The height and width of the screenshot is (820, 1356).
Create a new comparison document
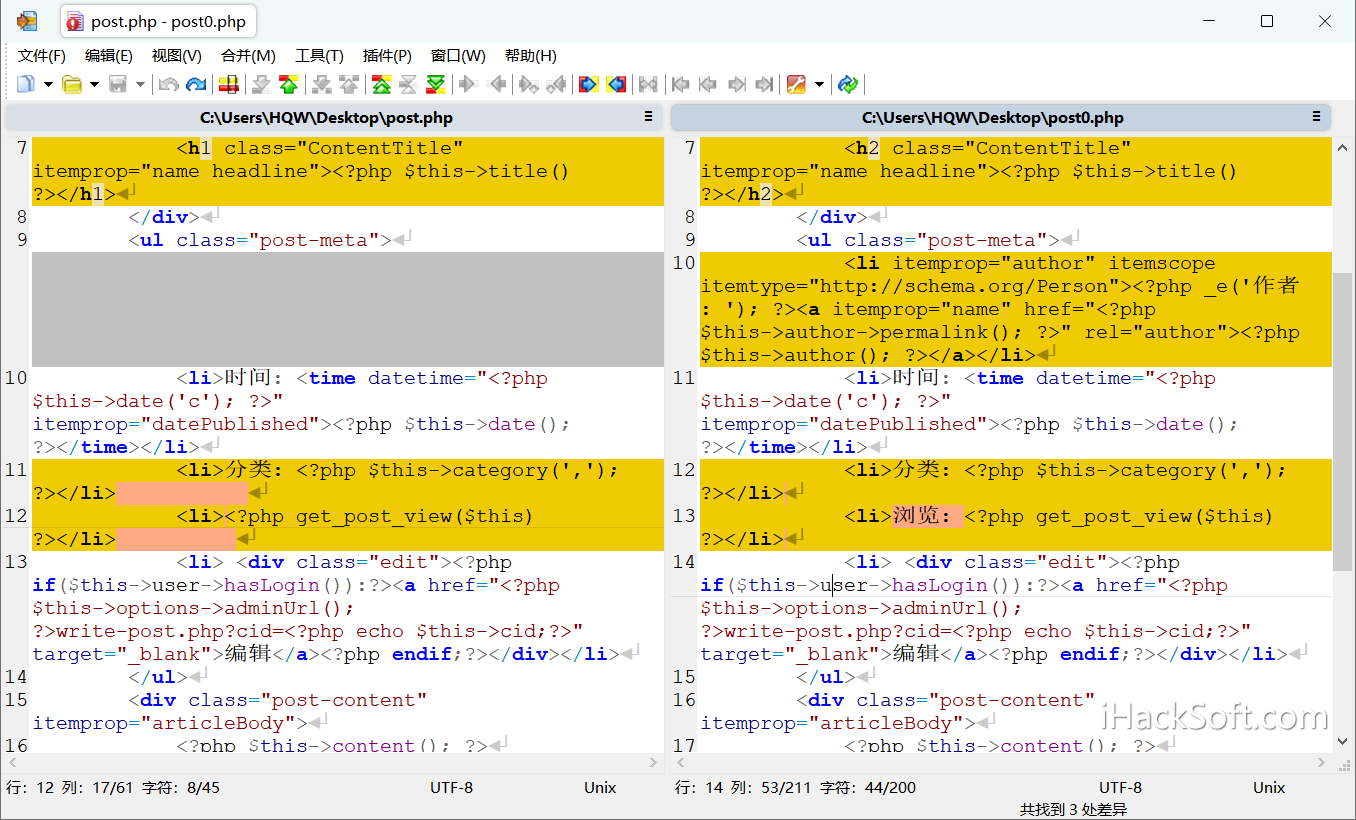pos(25,84)
